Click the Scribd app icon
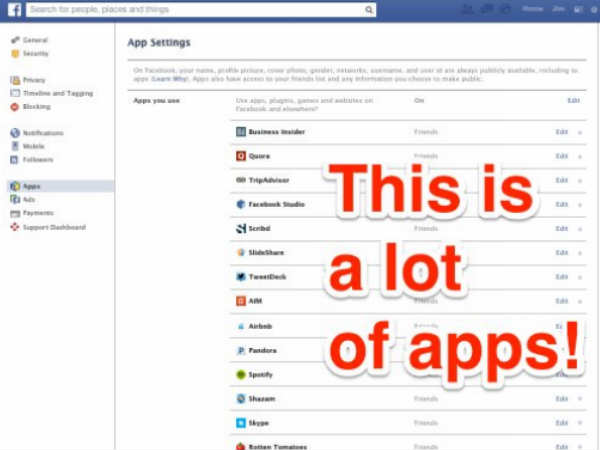This screenshot has height=450, width=600. point(241,228)
